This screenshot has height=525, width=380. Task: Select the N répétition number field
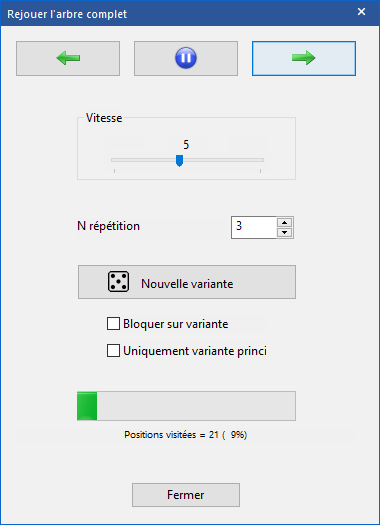click(253, 227)
